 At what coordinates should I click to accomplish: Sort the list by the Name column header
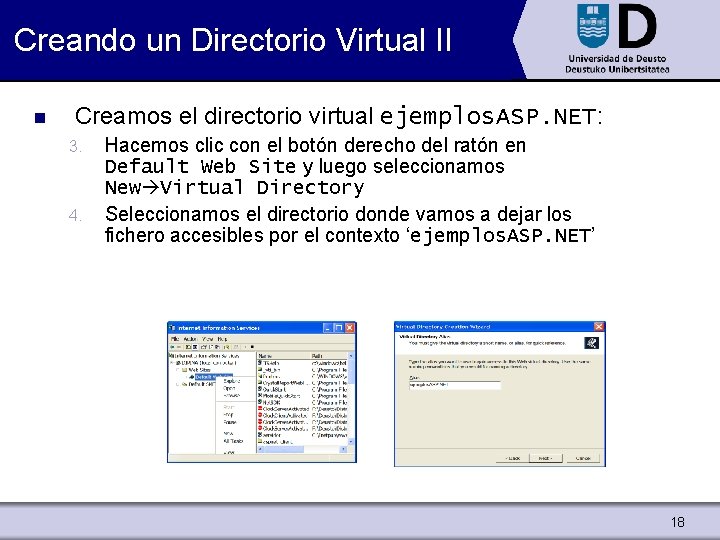[283, 356]
